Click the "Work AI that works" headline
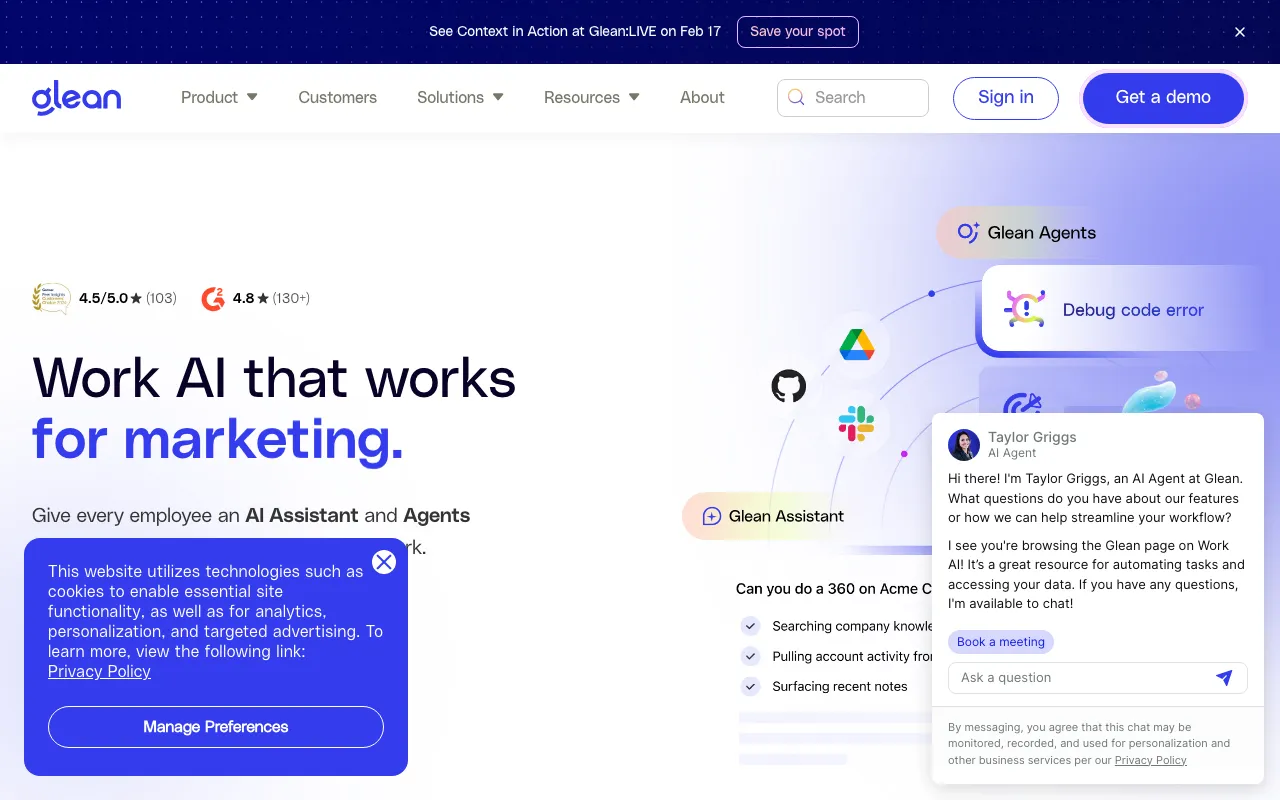 274,378
